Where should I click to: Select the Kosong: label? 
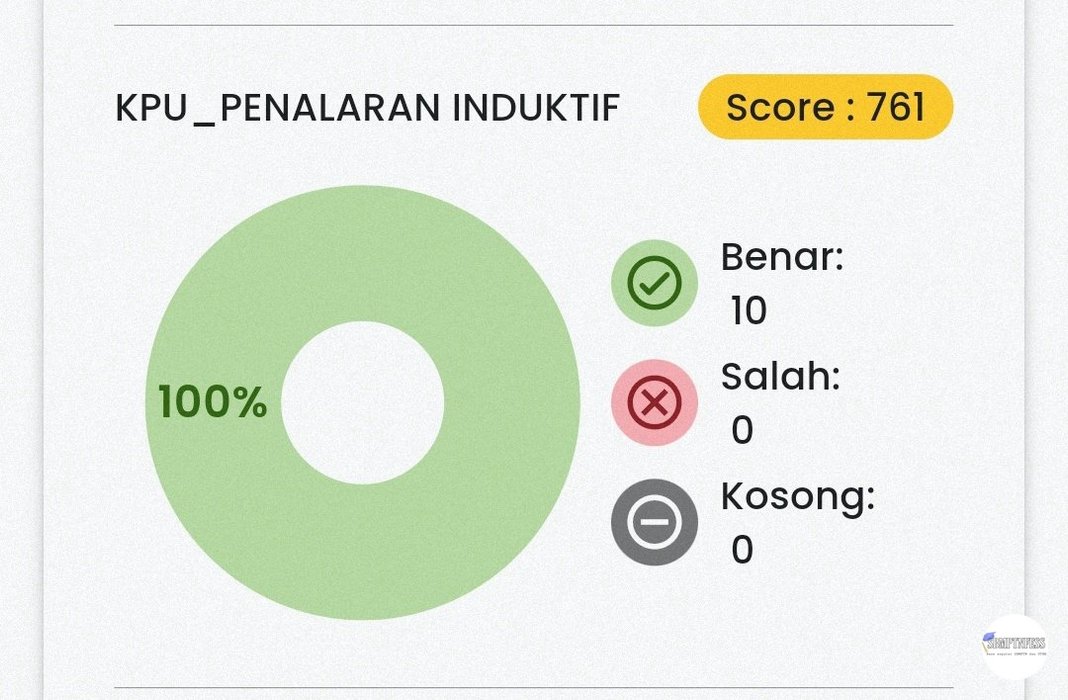coord(797,496)
